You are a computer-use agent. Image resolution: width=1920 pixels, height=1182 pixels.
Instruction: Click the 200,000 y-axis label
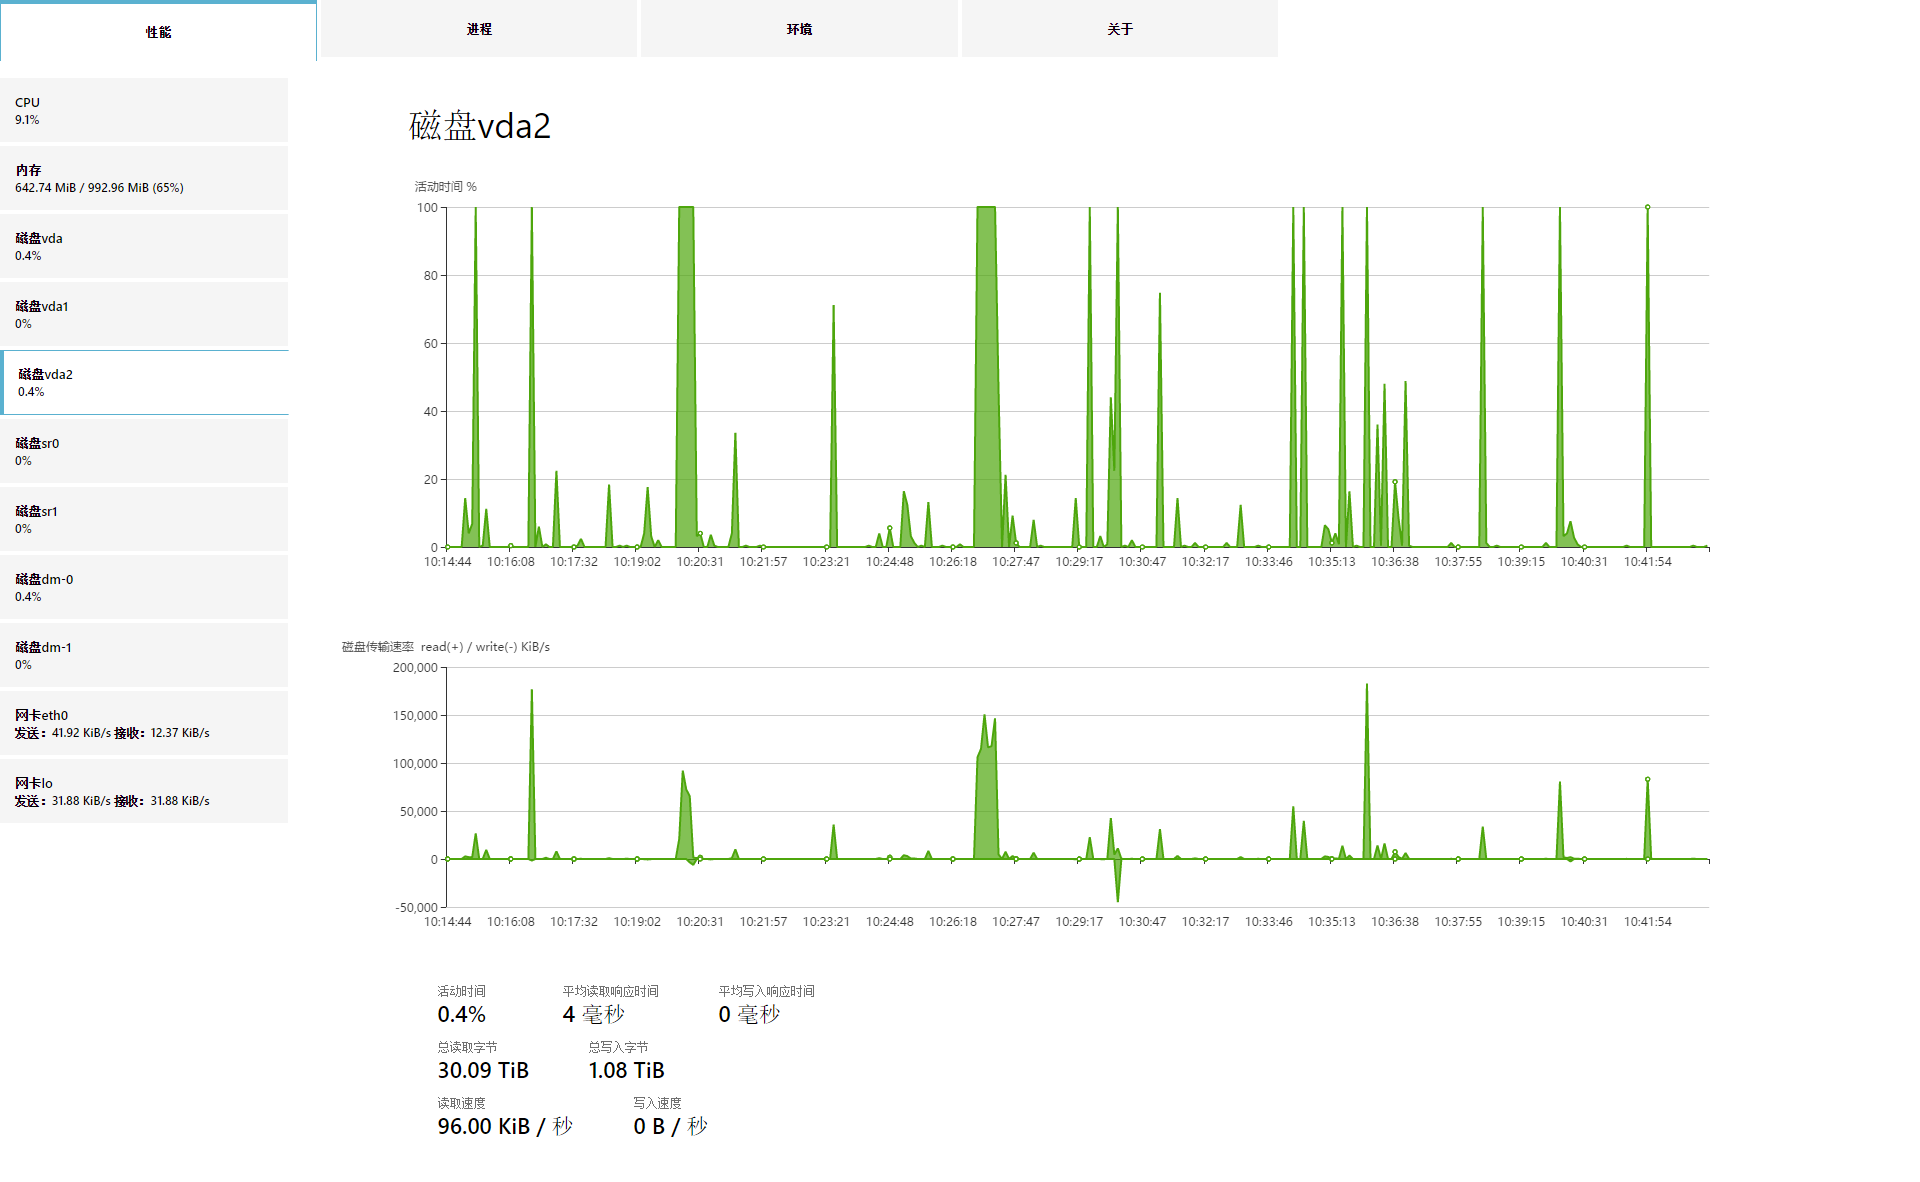[415, 668]
